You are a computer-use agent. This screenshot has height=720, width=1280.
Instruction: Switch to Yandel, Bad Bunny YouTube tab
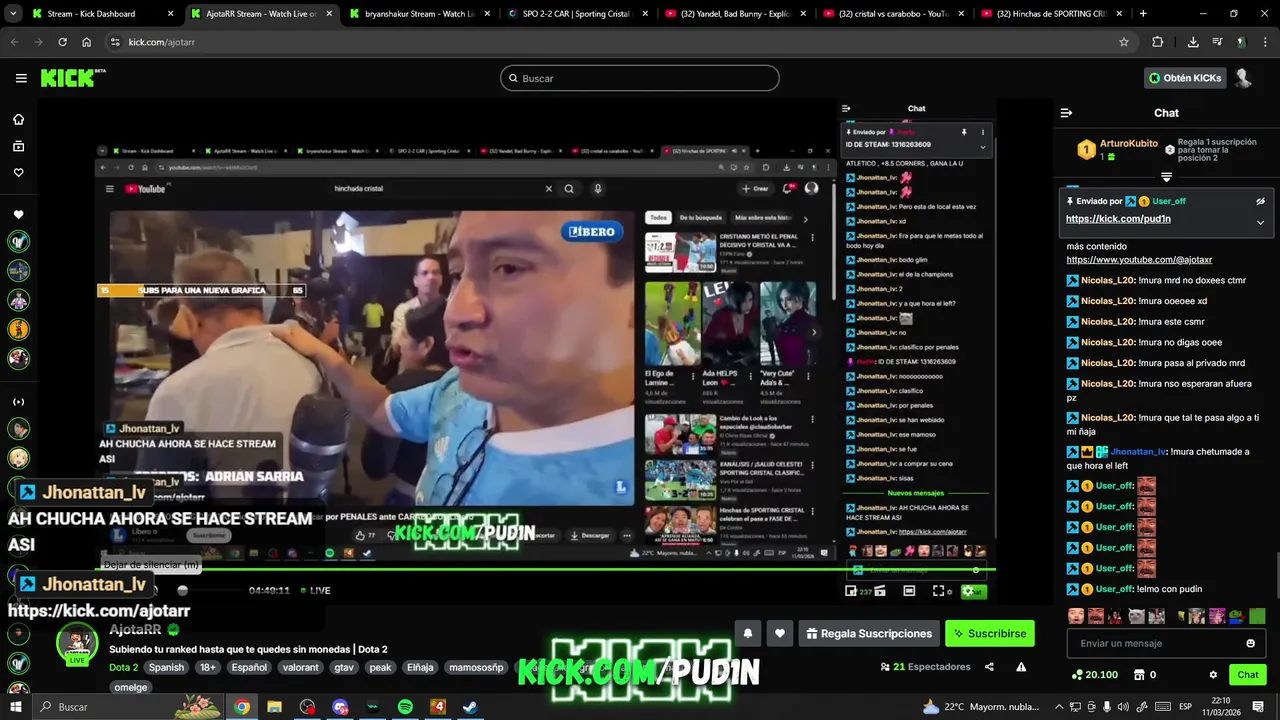tap(735, 14)
